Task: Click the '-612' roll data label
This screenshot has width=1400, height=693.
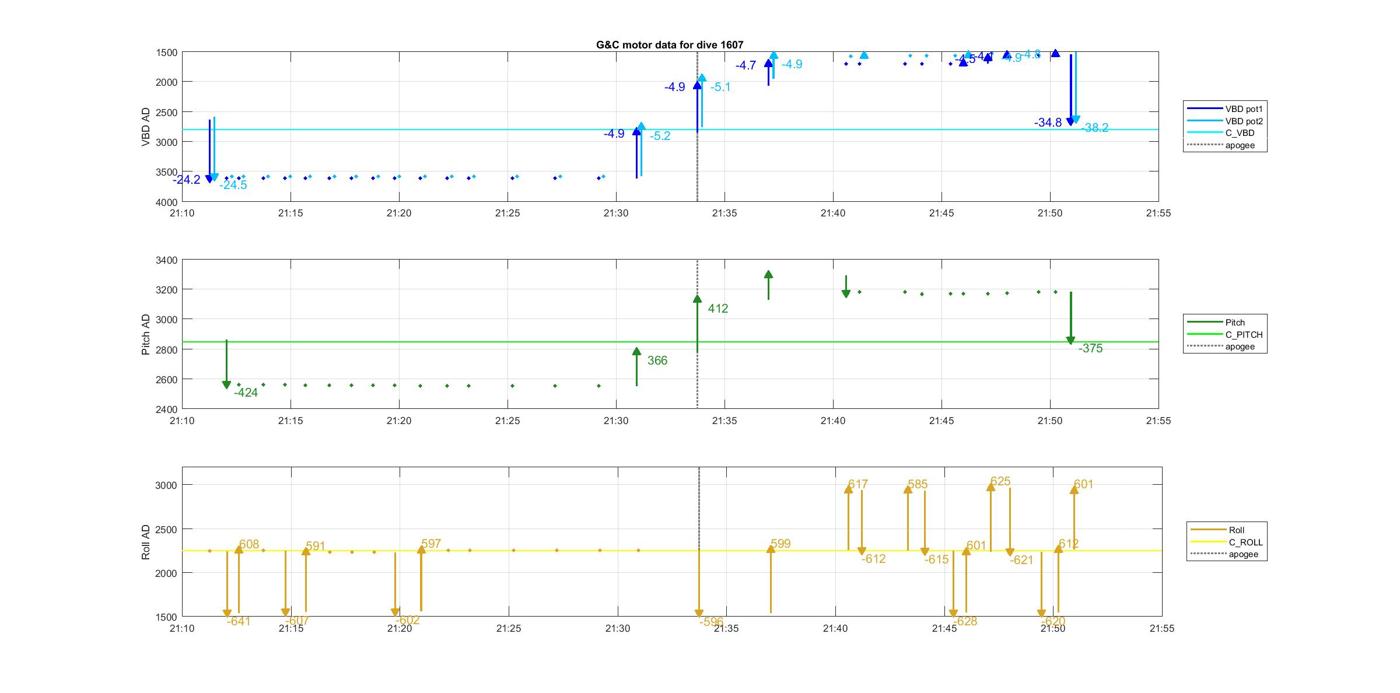Action: pyautogui.click(x=874, y=560)
